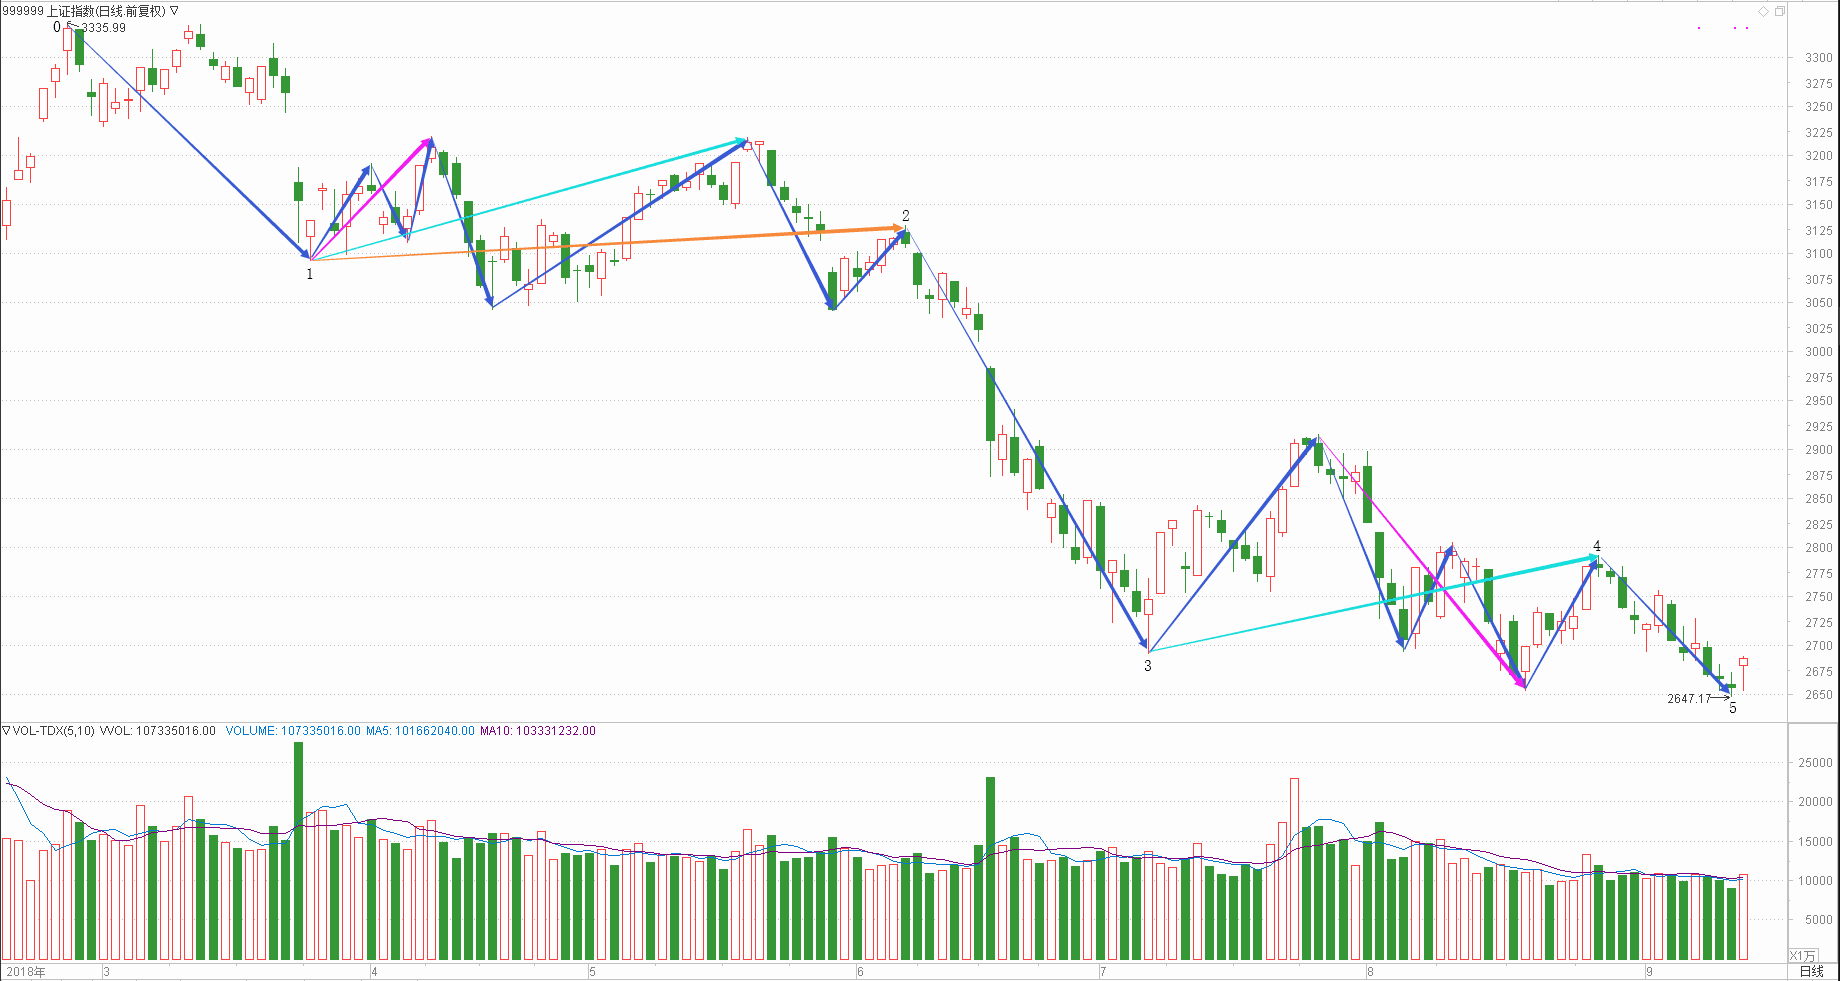The height and width of the screenshot is (981, 1840).
Task: Click wave label 1 near April low
Action: [310, 274]
